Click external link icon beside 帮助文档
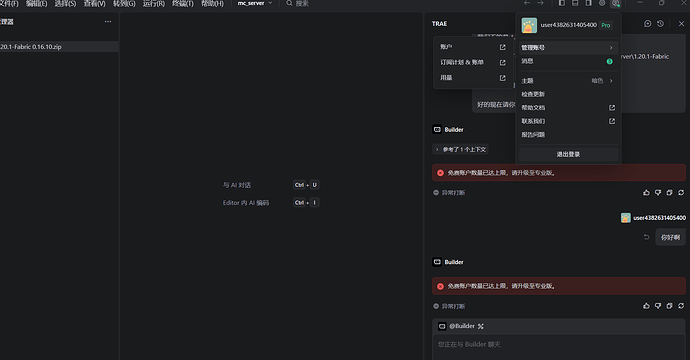The width and height of the screenshot is (690, 360). tap(612, 108)
